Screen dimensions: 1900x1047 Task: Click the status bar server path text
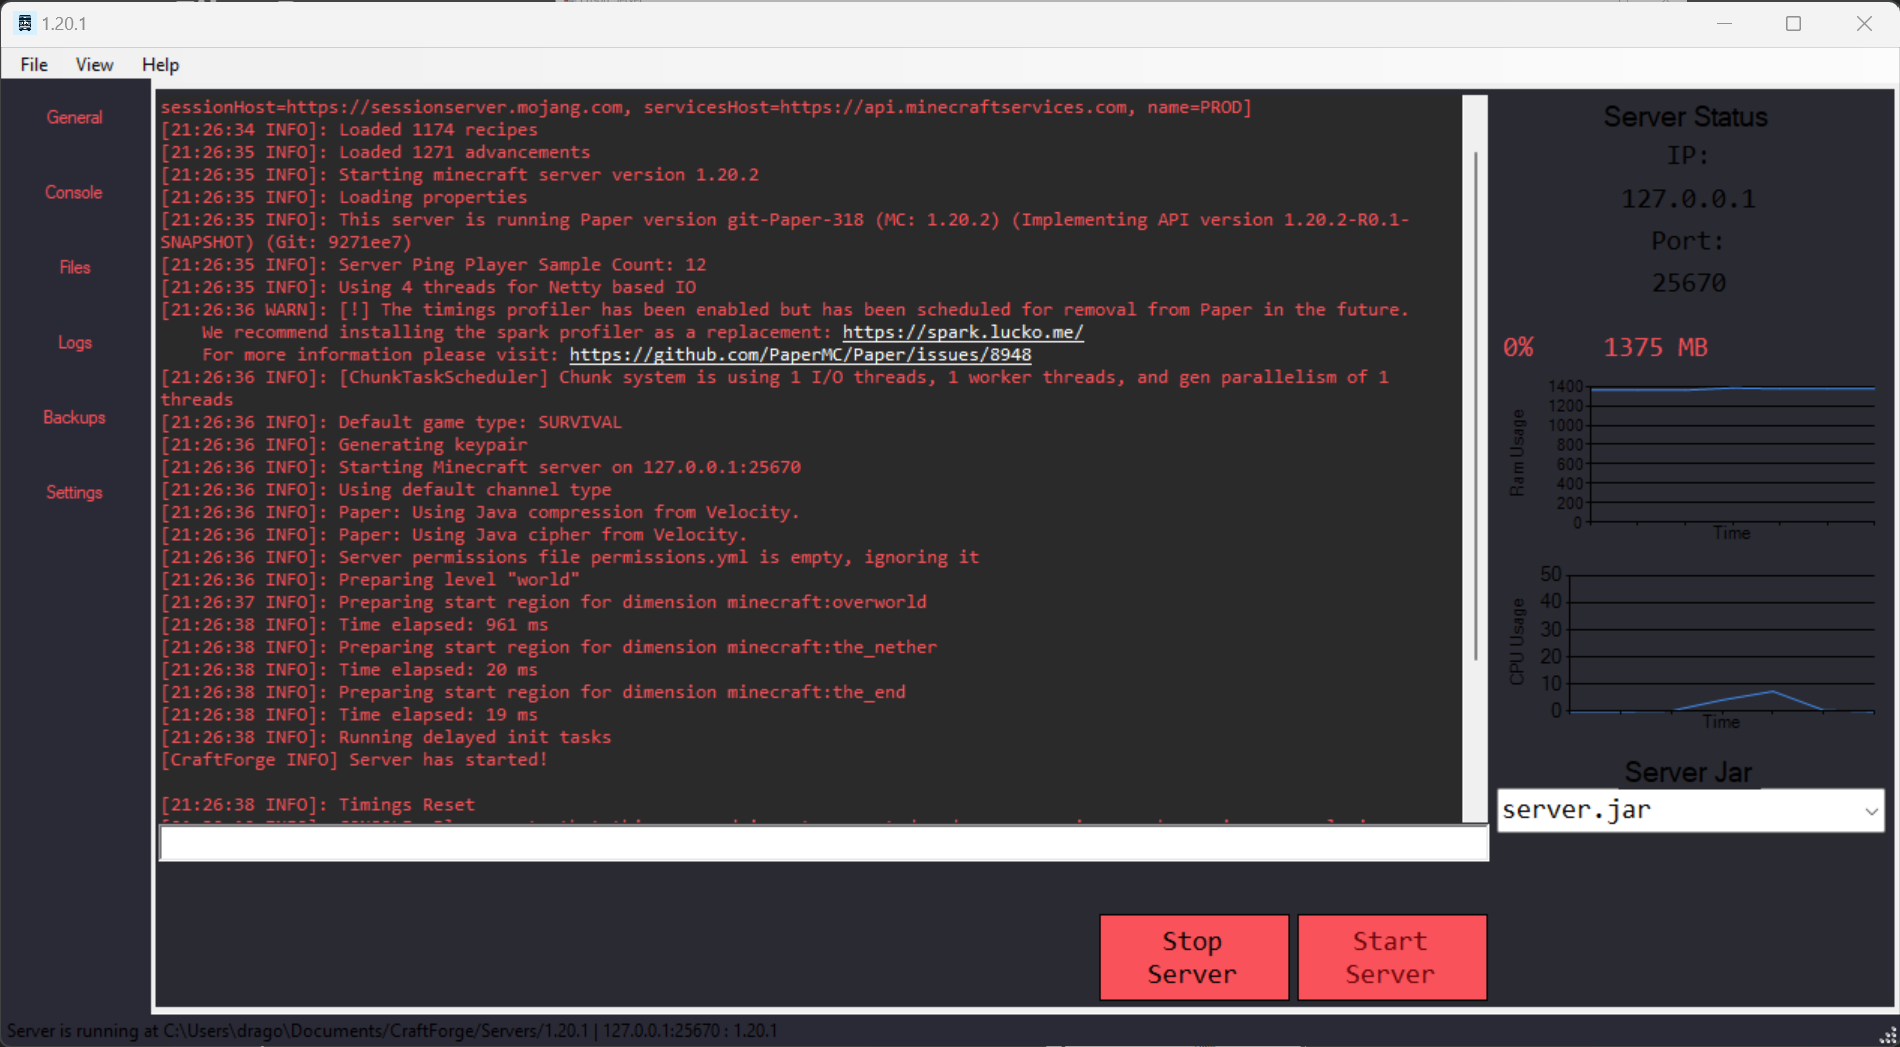392,1030
